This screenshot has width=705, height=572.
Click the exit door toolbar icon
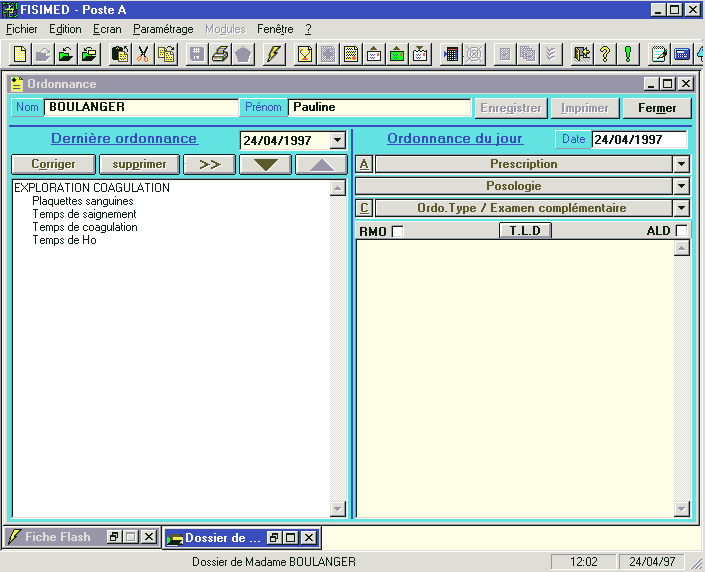582,54
